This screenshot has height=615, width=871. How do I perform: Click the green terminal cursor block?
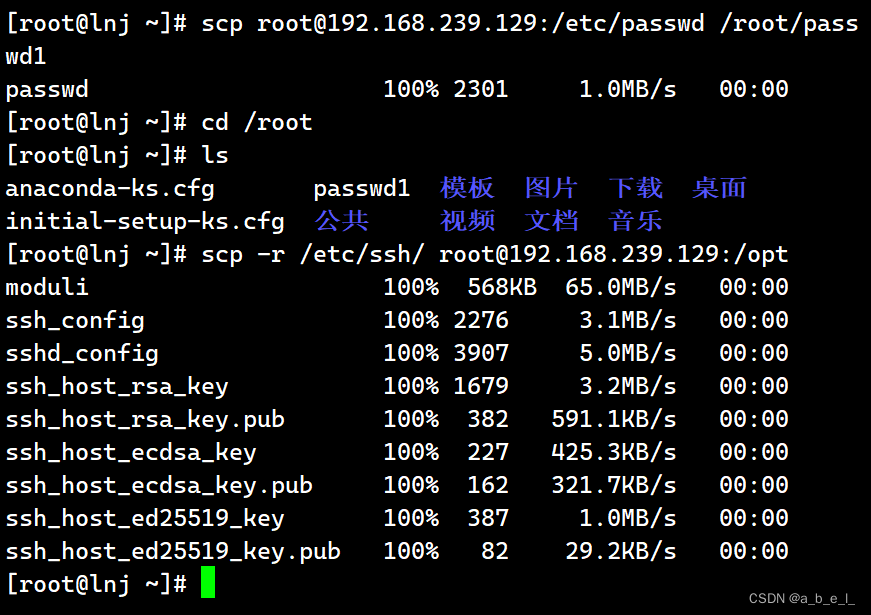tap(208, 582)
